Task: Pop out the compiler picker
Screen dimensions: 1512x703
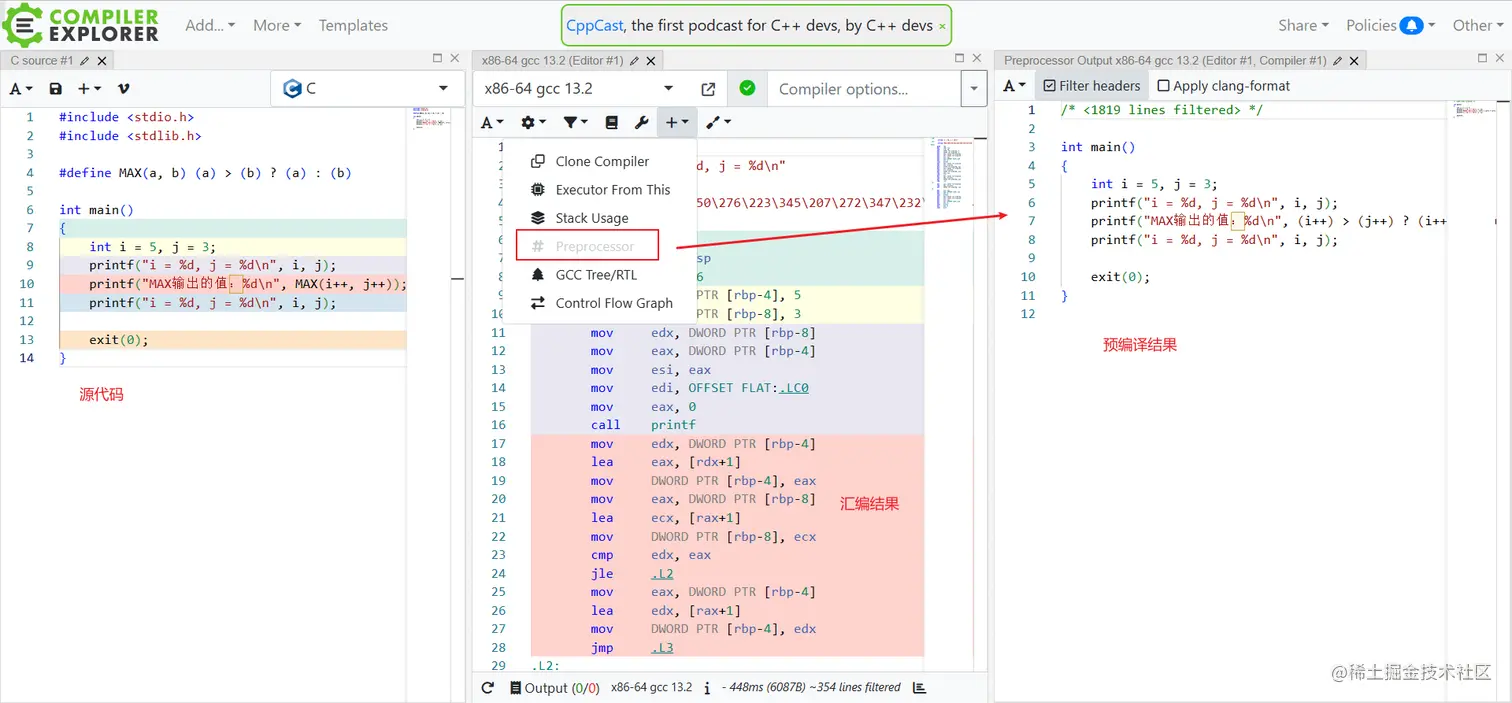Action: click(x=708, y=89)
